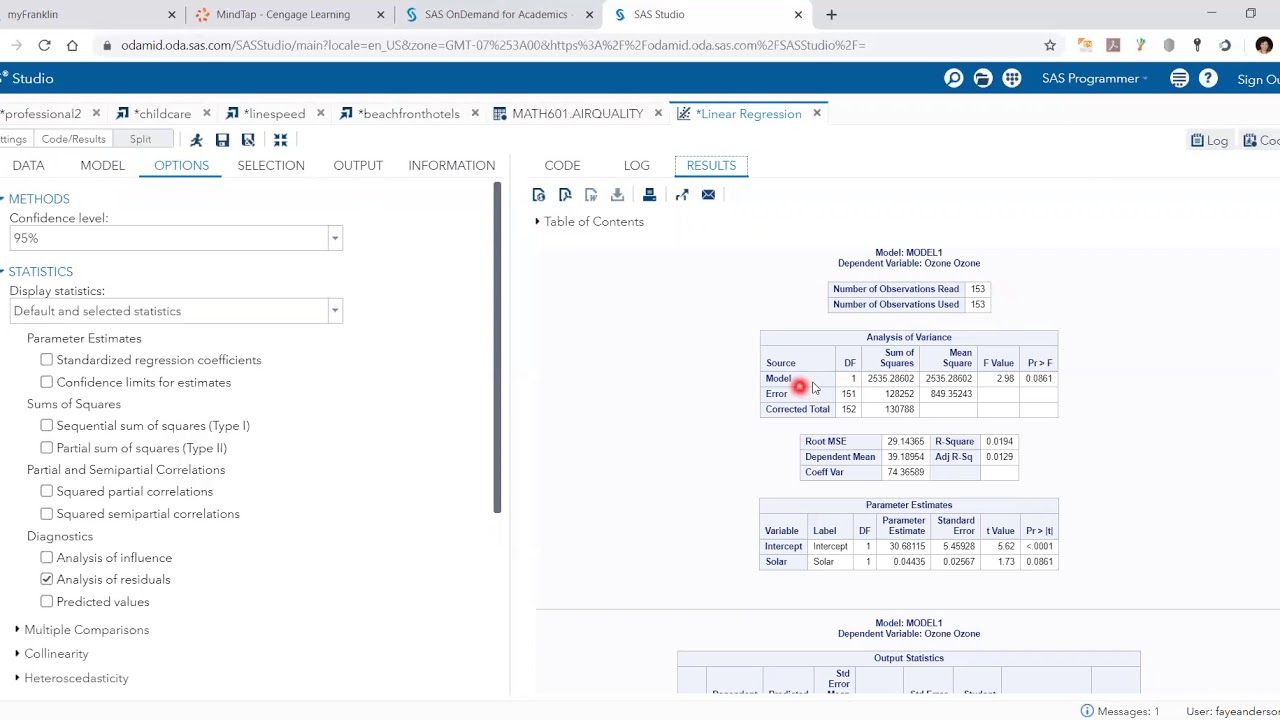1280x720 pixels.
Task: Enable Confidence limits for estimates
Action: point(47,382)
